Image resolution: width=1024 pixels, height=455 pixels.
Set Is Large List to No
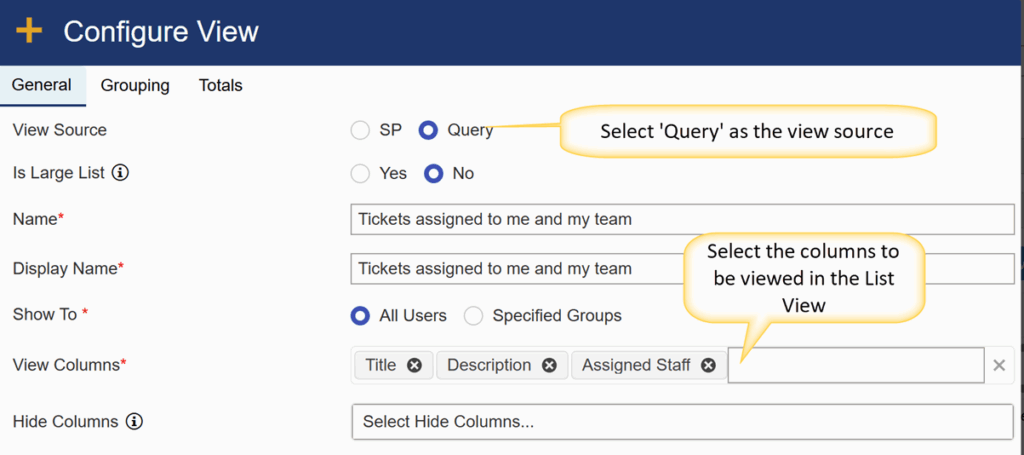[434, 174]
